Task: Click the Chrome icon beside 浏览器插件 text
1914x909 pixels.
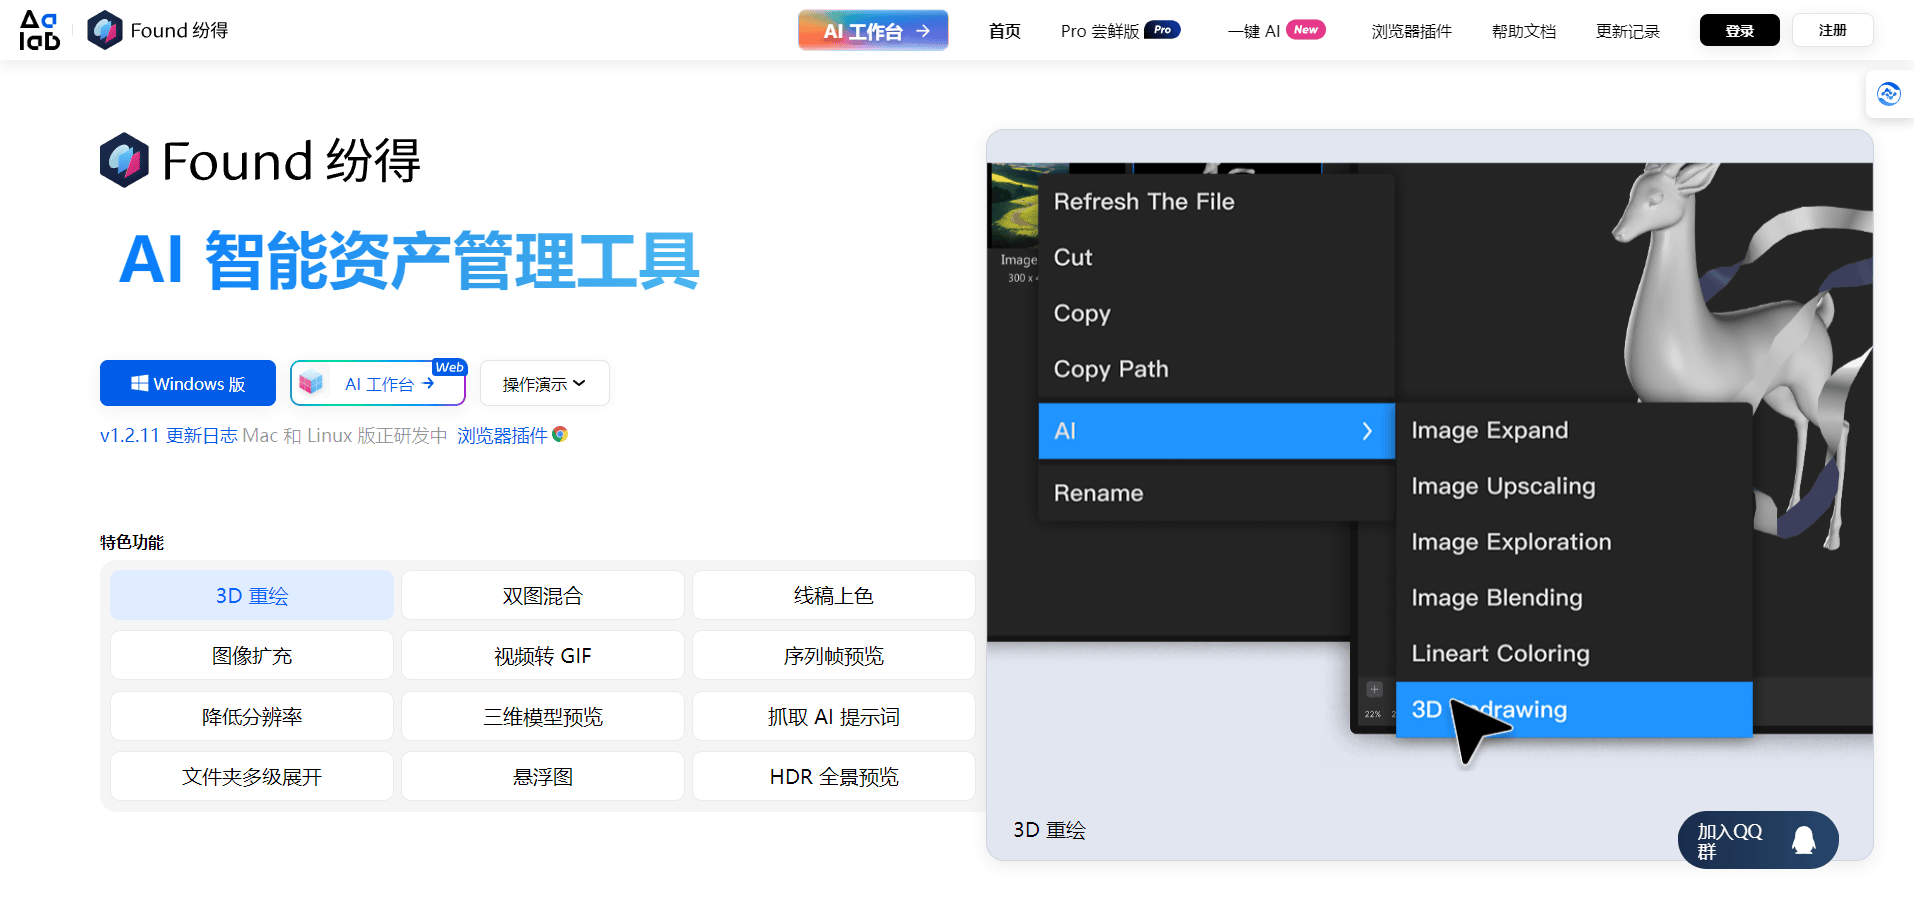Action: [x=560, y=434]
